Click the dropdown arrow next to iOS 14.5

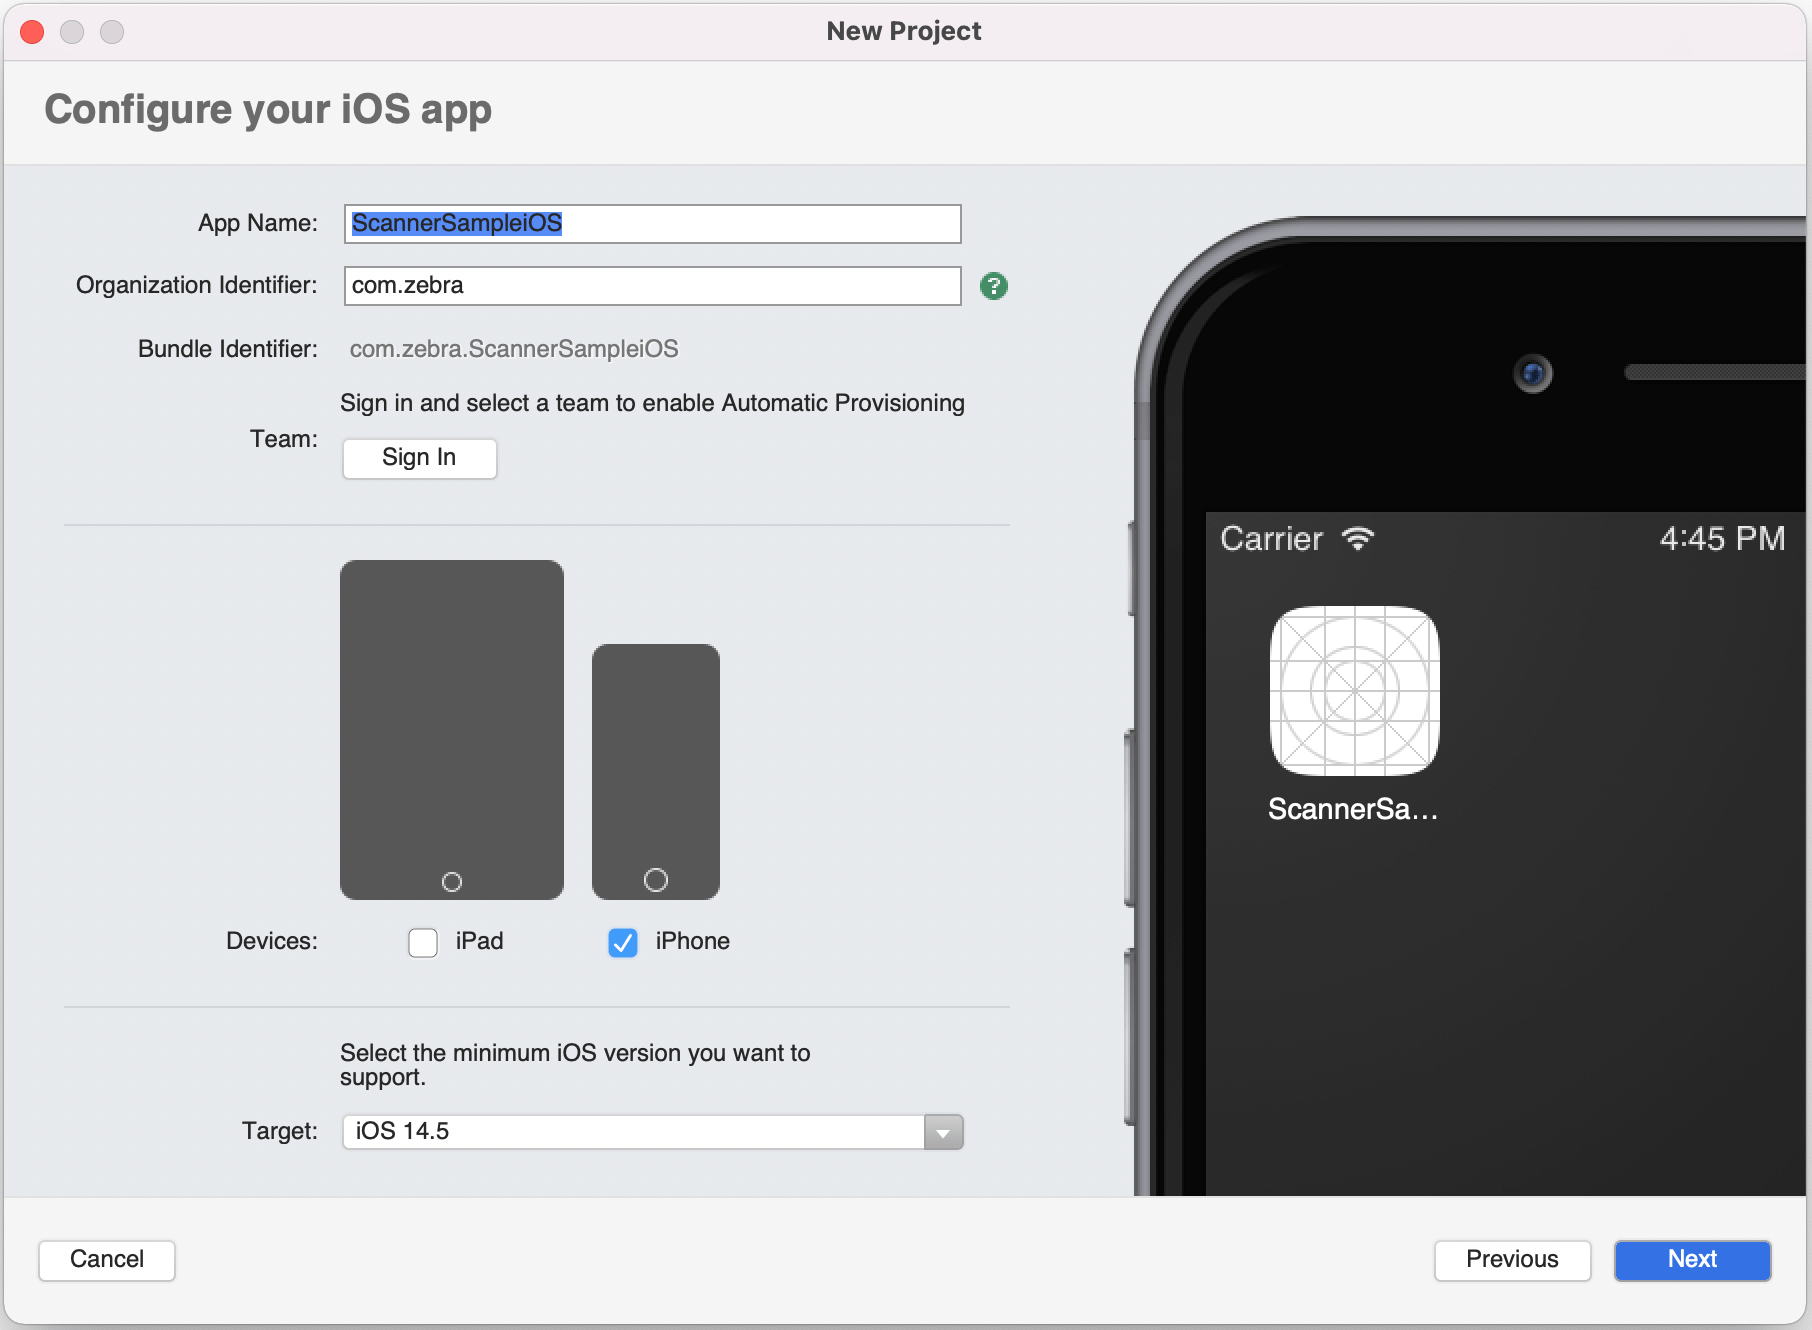(x=941, y=1131)
